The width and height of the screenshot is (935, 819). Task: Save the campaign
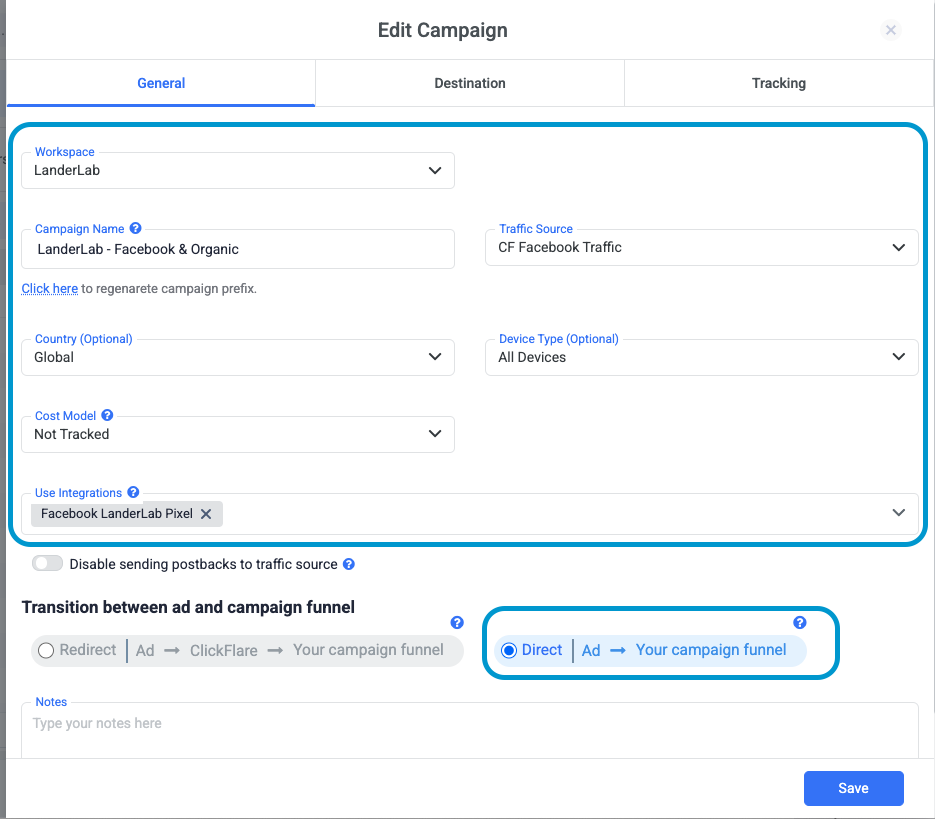pos(853,788)
